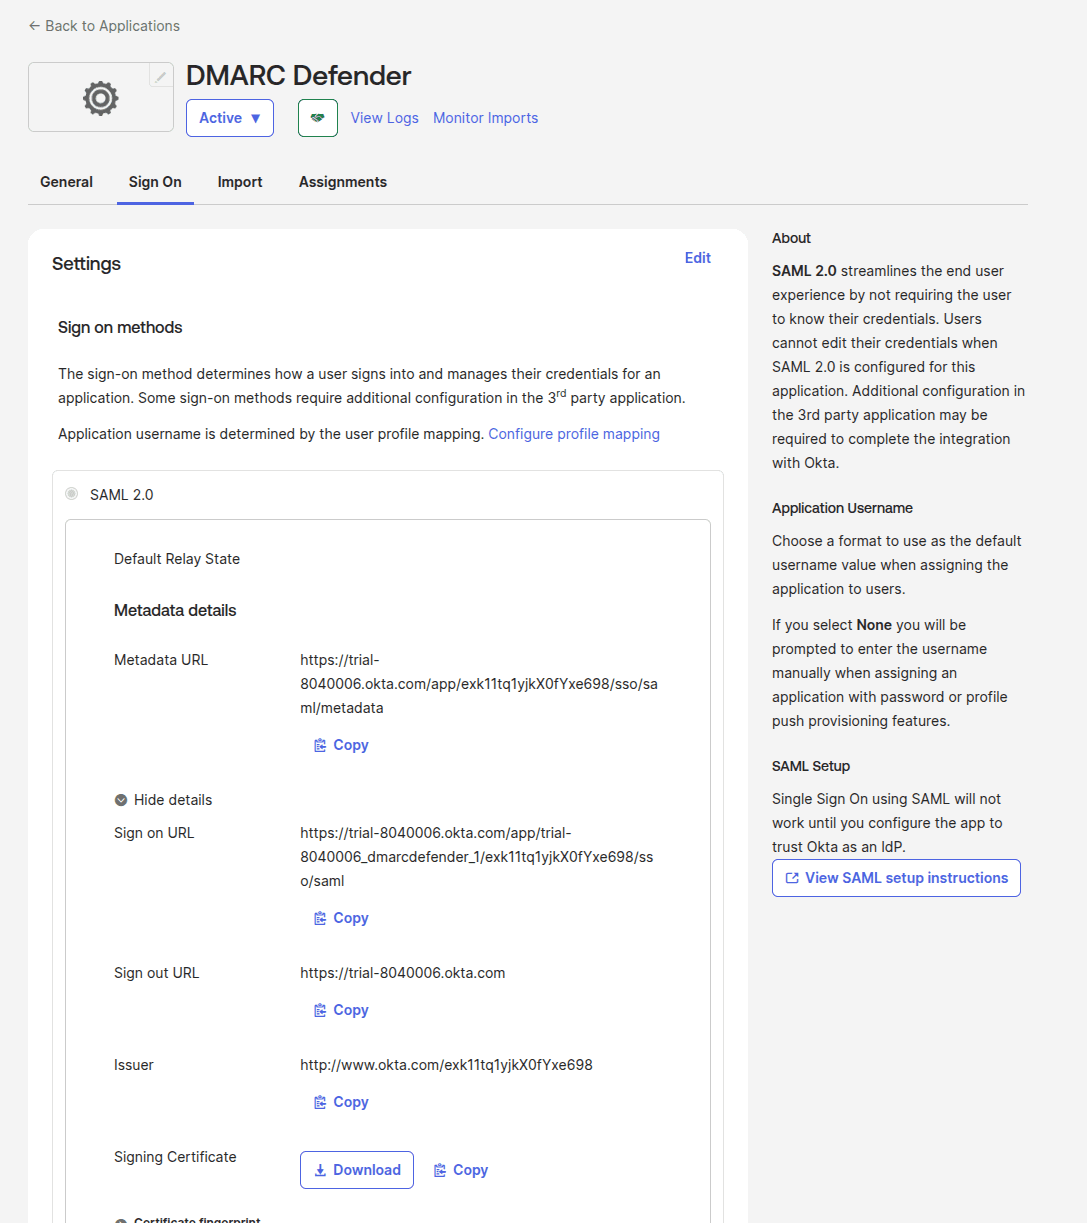Click the Signing Certificate label
The height and width of the screenshot is (1223, 1087).
(175, 1157)
